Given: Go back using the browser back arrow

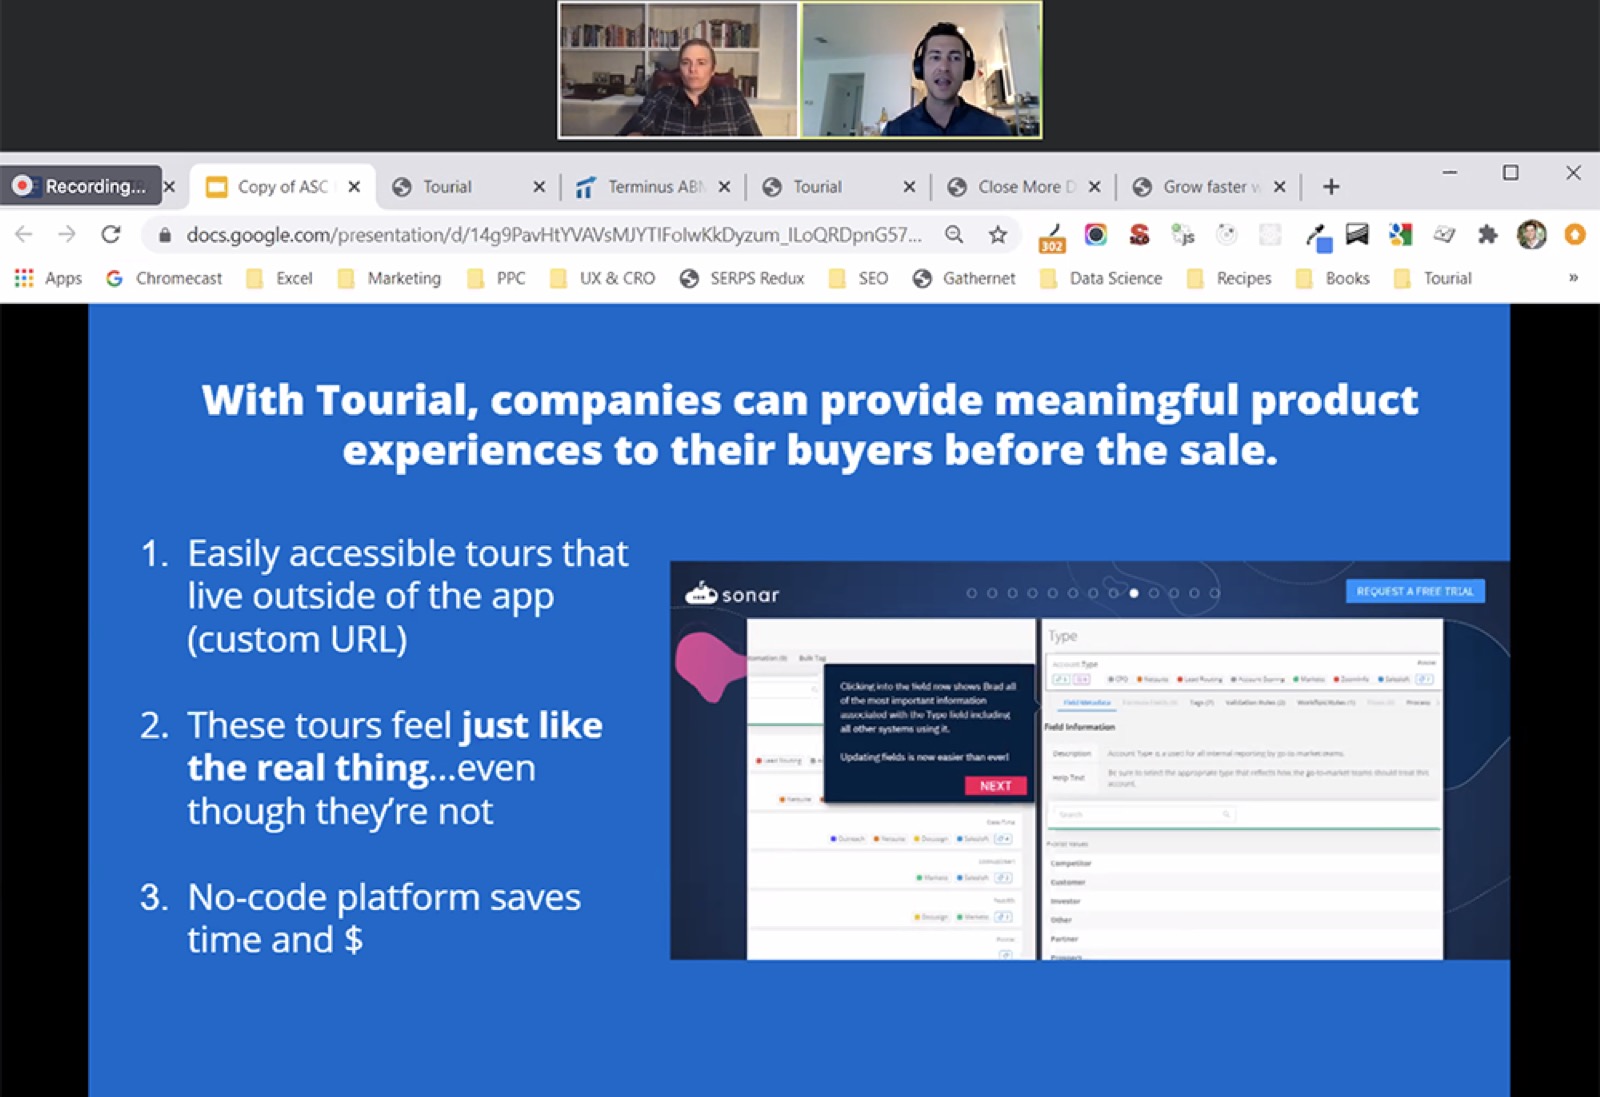Looking at the screenshot, I should (24, 235).
